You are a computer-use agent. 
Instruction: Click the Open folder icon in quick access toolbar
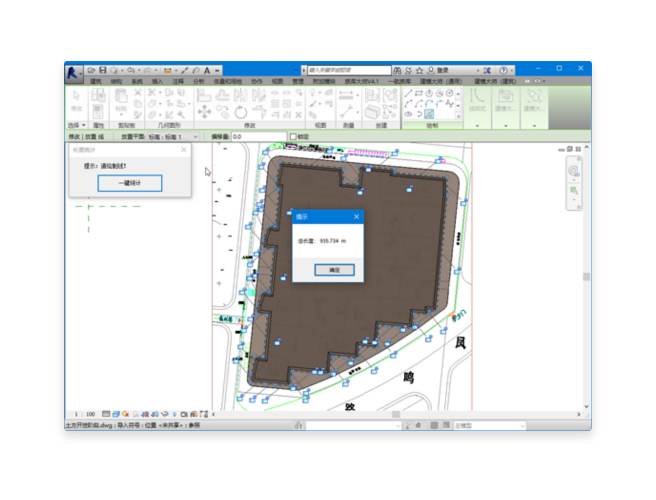[91, 70]
